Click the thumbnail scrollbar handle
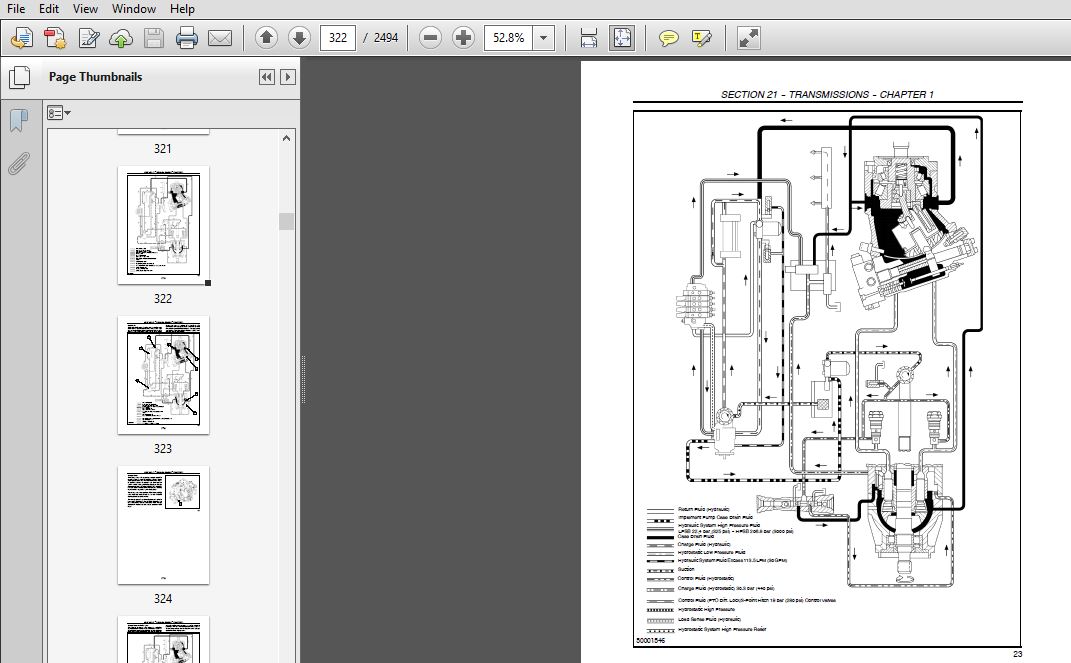This screenshot has height=663, width=1071. 286,221
